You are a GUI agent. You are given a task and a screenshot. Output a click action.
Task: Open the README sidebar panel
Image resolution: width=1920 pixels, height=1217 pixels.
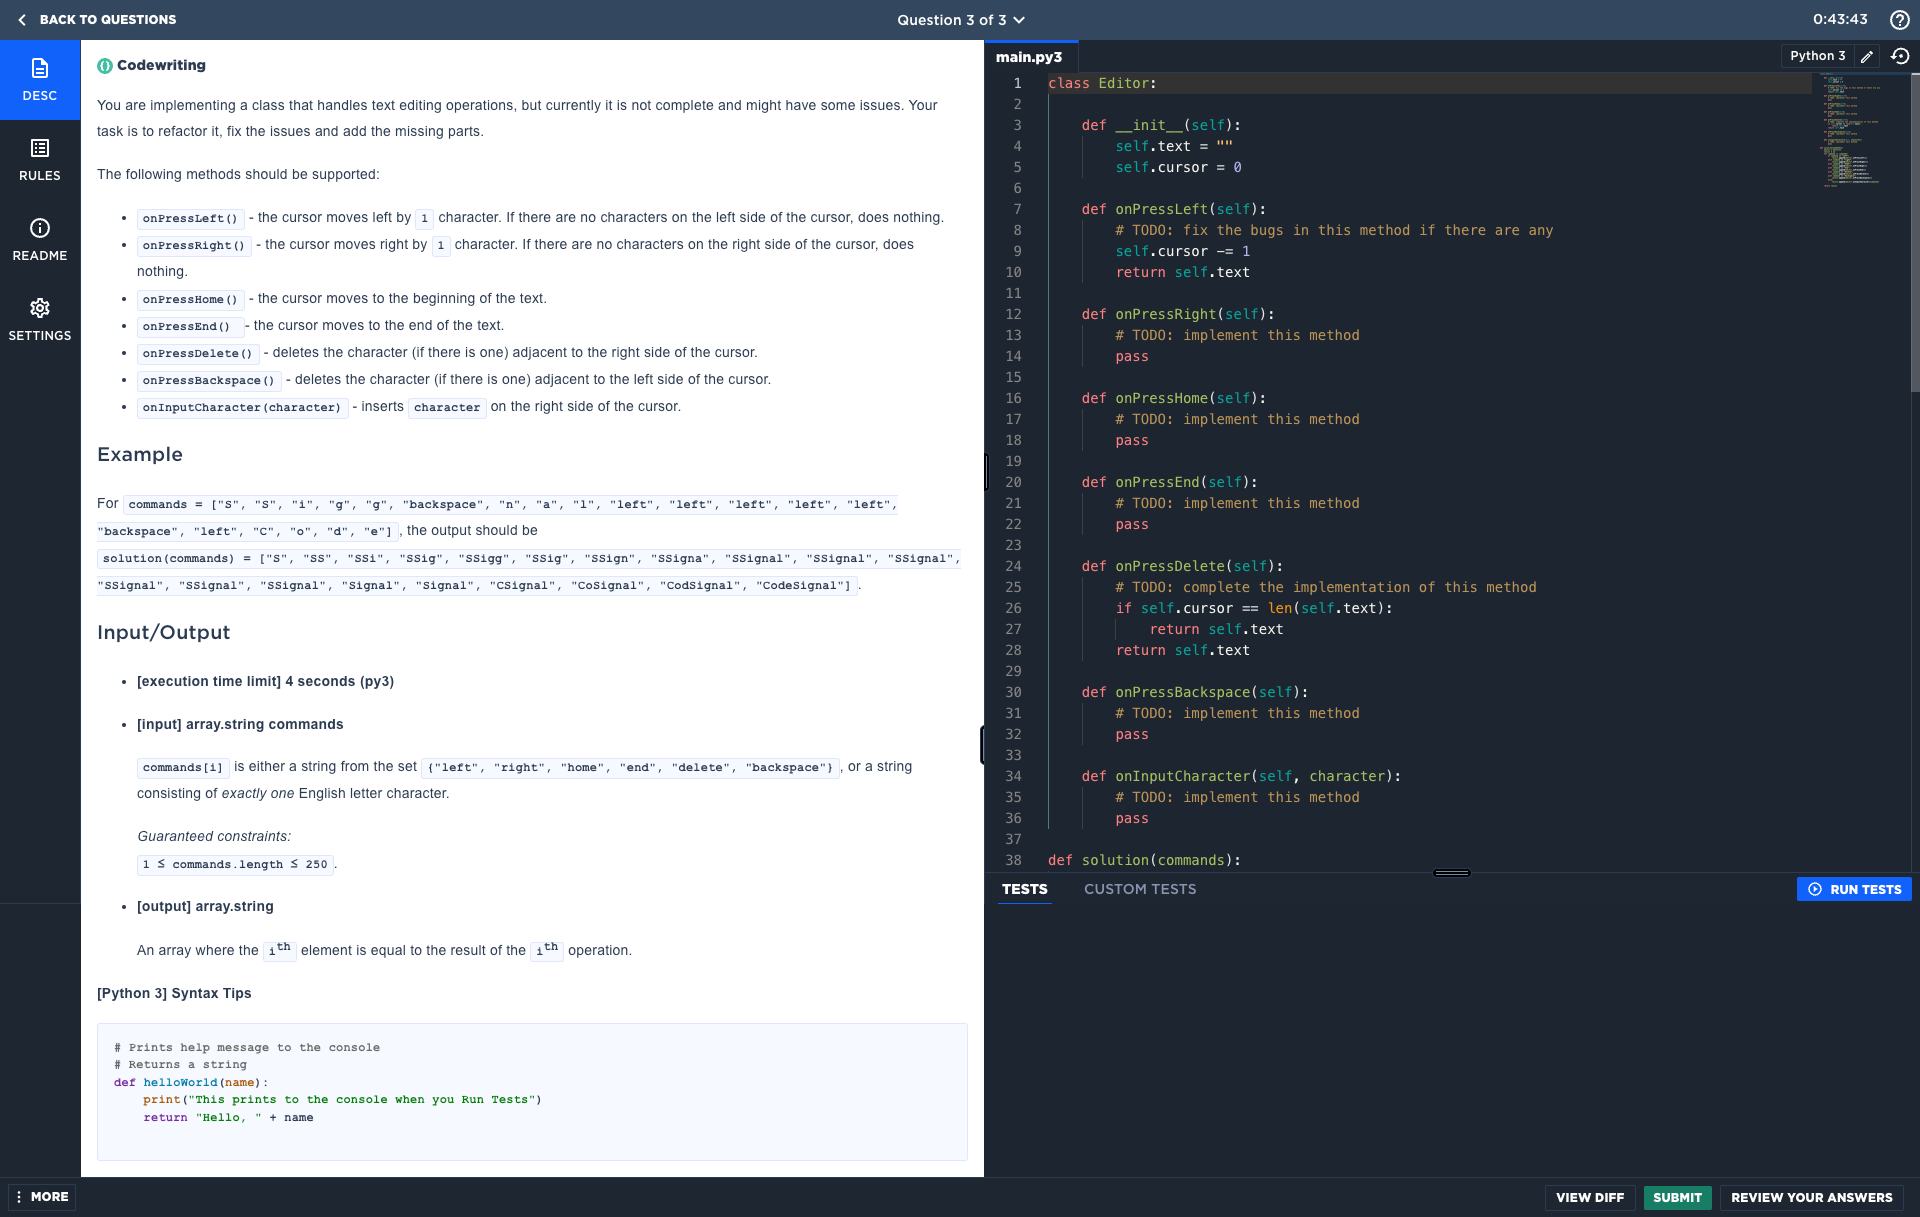pos(40,240)
